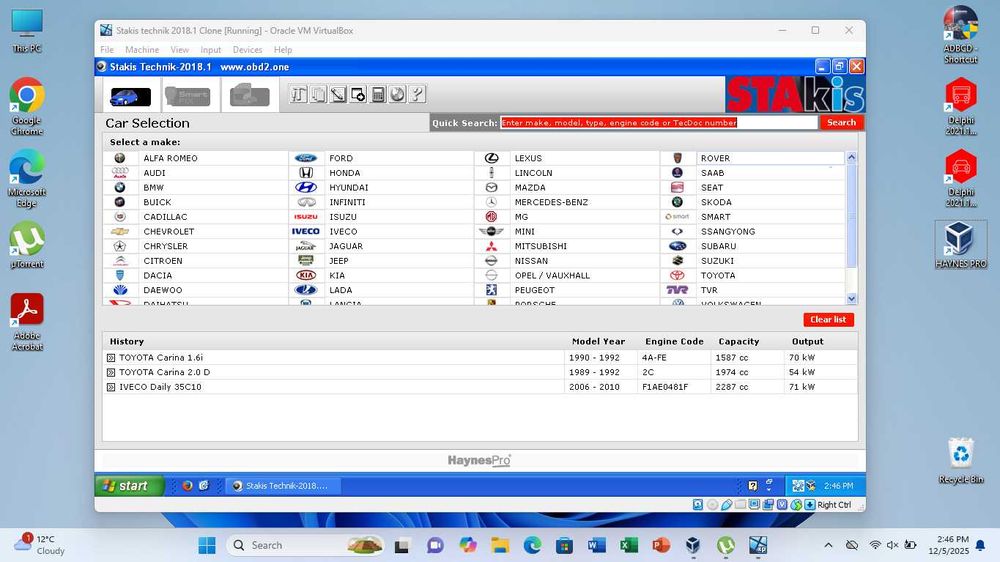Image resolution: width=1000 pixels, height=562 pixels.
Task: Click VirtualBox hard disk status icon
Action: coord(698,505)
